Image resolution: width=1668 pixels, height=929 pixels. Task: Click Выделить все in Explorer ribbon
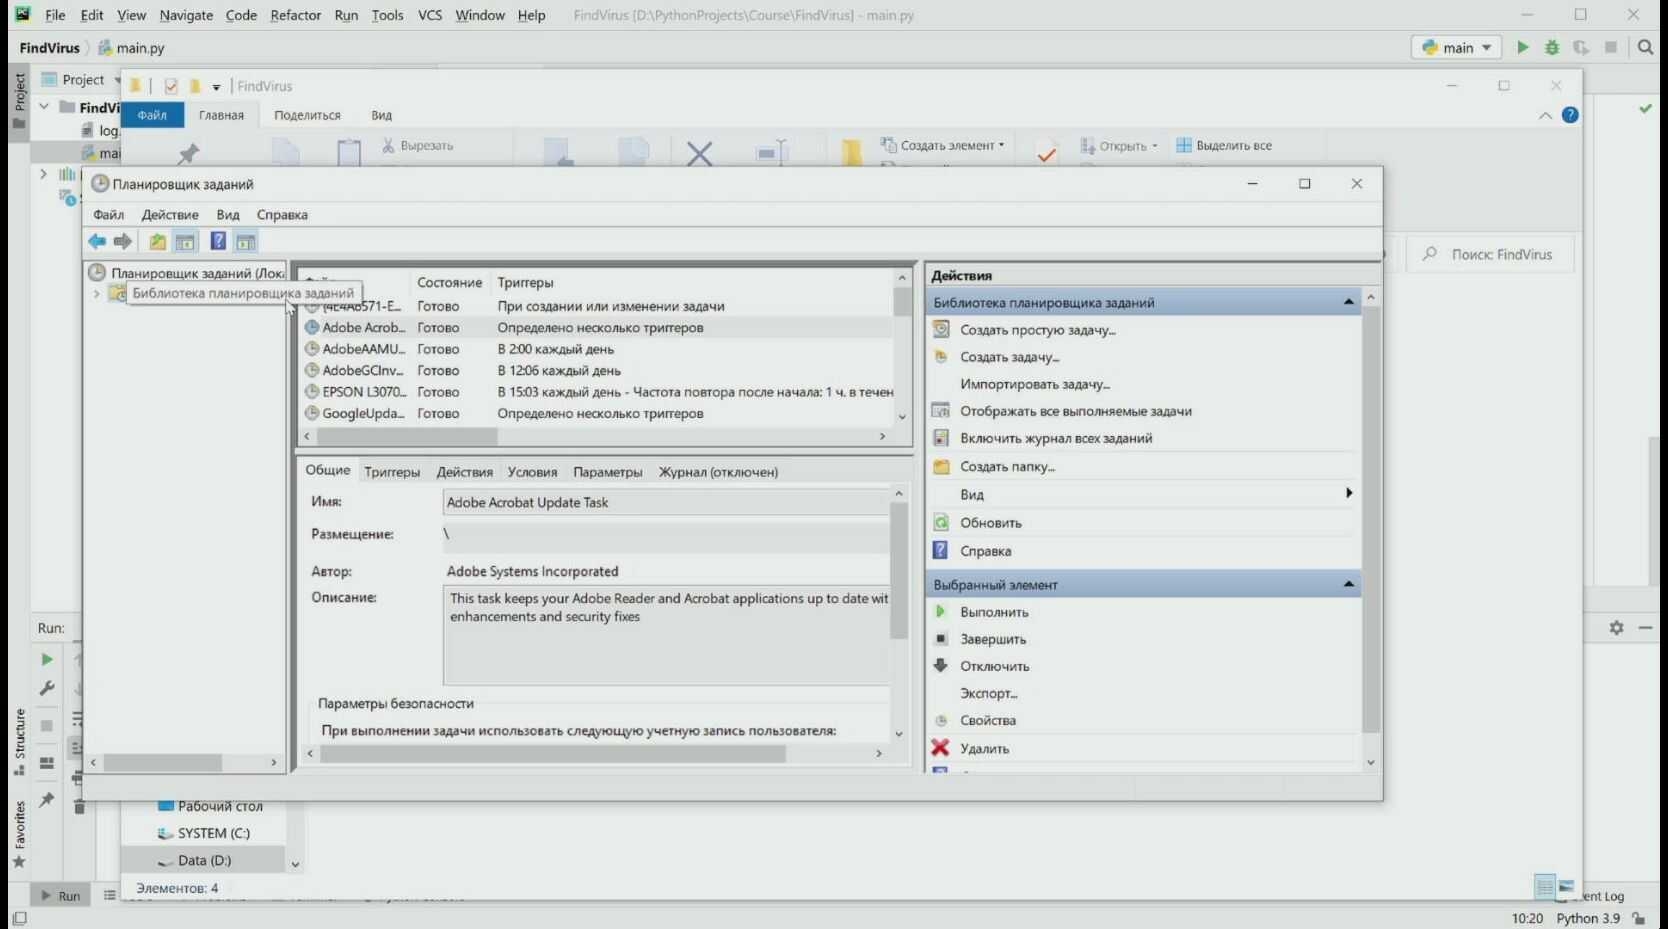[x=1224, y=145]
